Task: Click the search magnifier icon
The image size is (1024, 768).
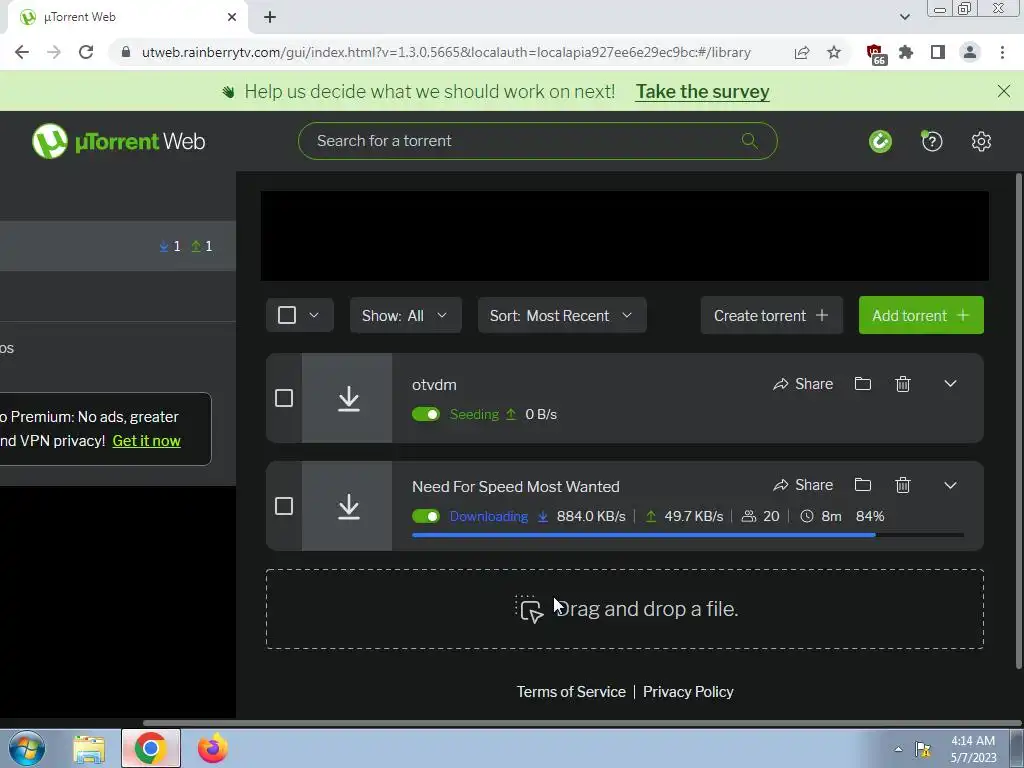Action: coord(750,140)
